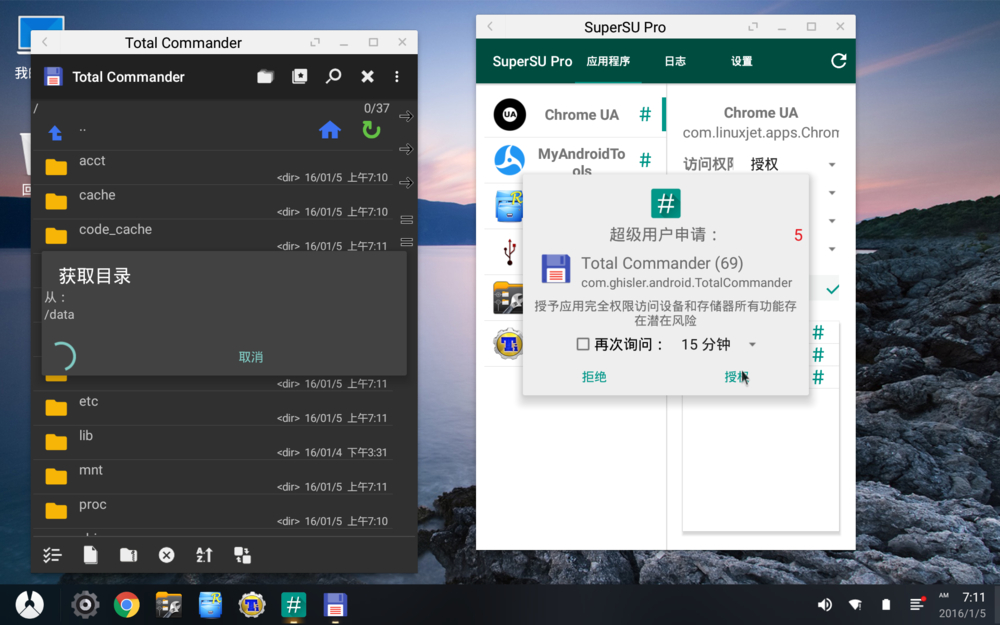Go back in SuperSU Pro title bar

(490, 26)
